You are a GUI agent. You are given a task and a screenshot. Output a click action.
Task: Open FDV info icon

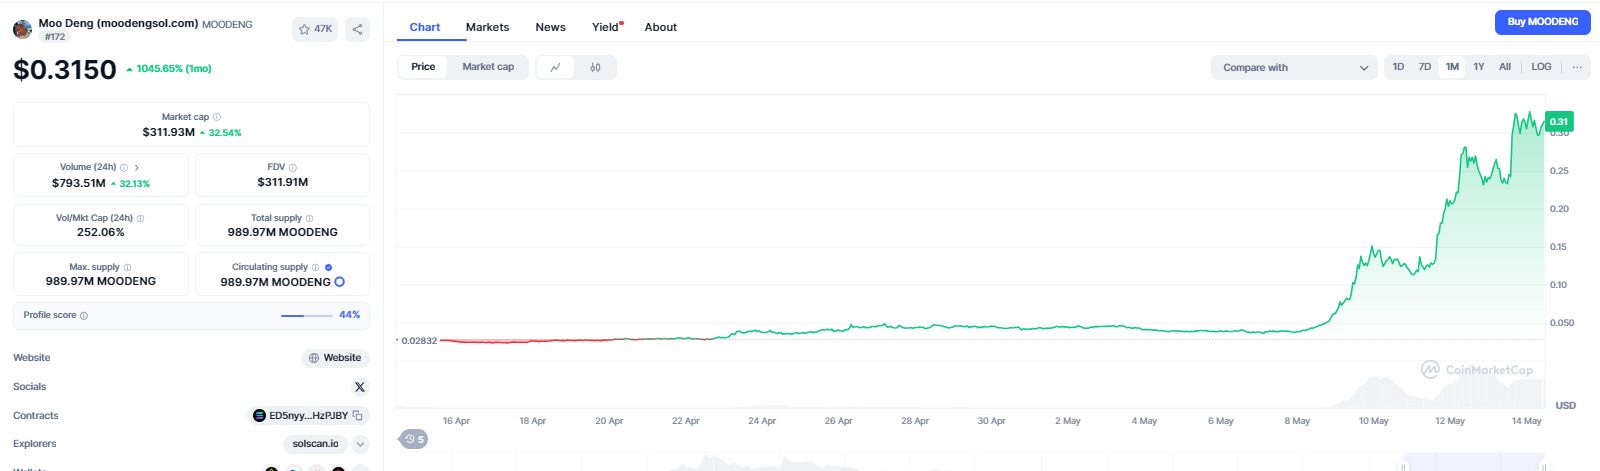click(293, 168)
